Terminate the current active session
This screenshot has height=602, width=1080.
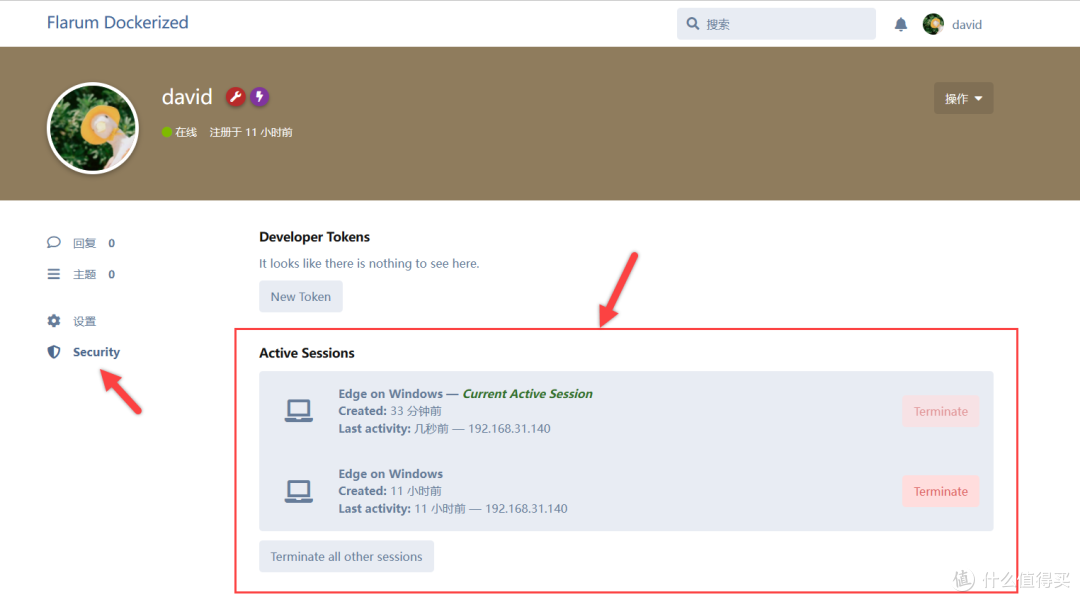[x=940, y=411]
